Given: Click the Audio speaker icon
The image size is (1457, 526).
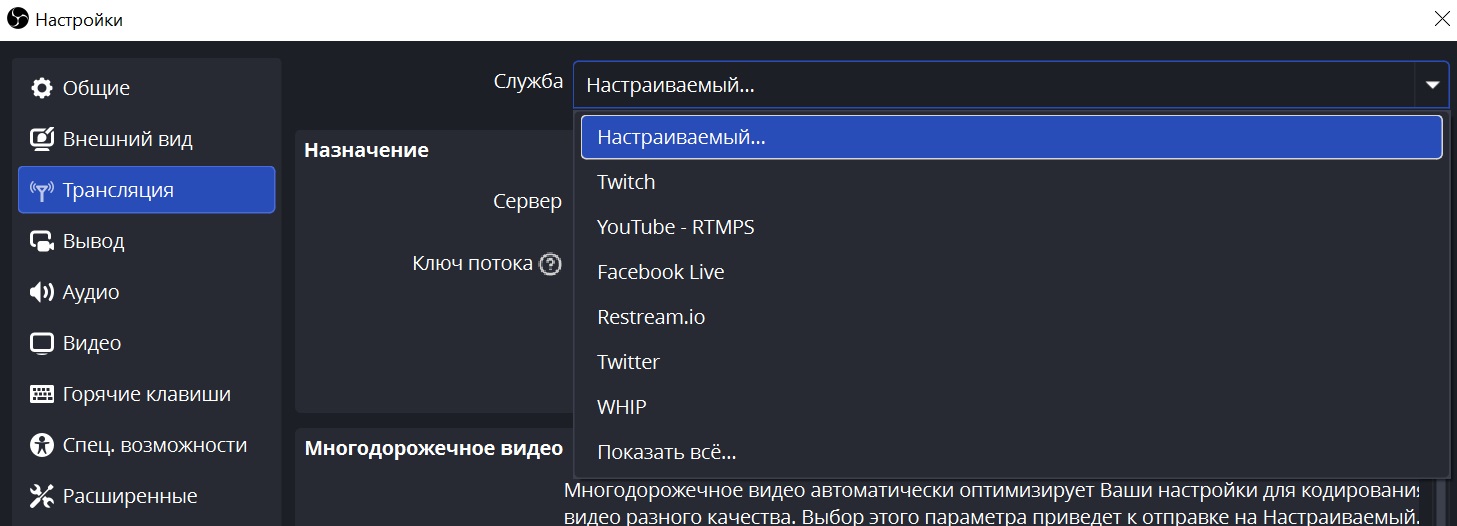Looking at the screenshot, I should pos(42,292).
